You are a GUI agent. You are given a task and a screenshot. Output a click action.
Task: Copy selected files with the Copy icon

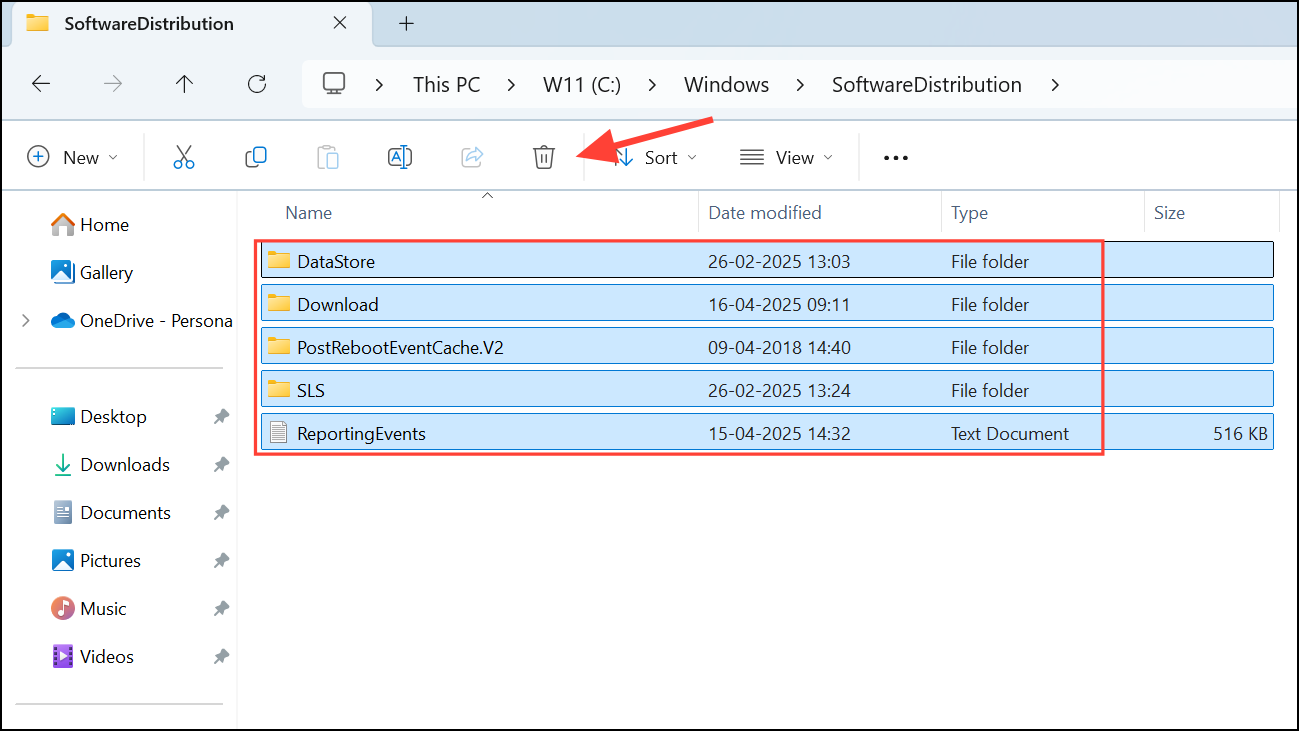coord(255,157)
